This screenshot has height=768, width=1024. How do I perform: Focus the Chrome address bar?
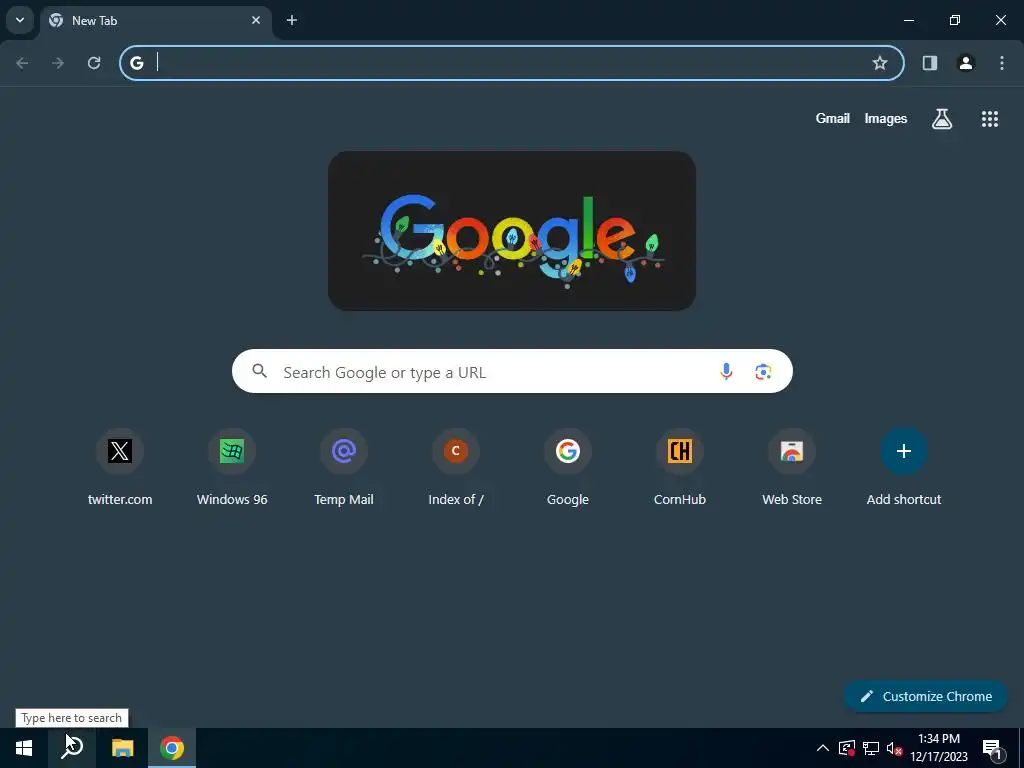click(512, 63)
